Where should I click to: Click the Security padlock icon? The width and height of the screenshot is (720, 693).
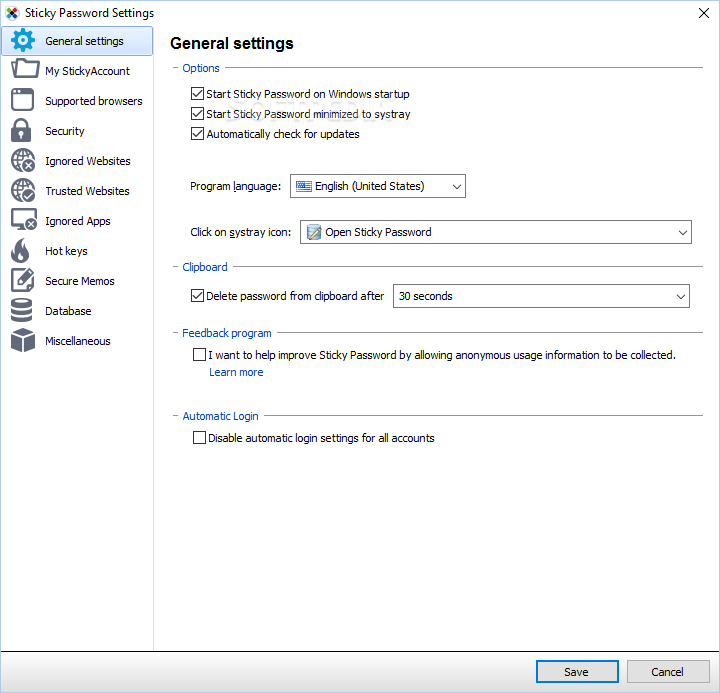click(21, 130)
